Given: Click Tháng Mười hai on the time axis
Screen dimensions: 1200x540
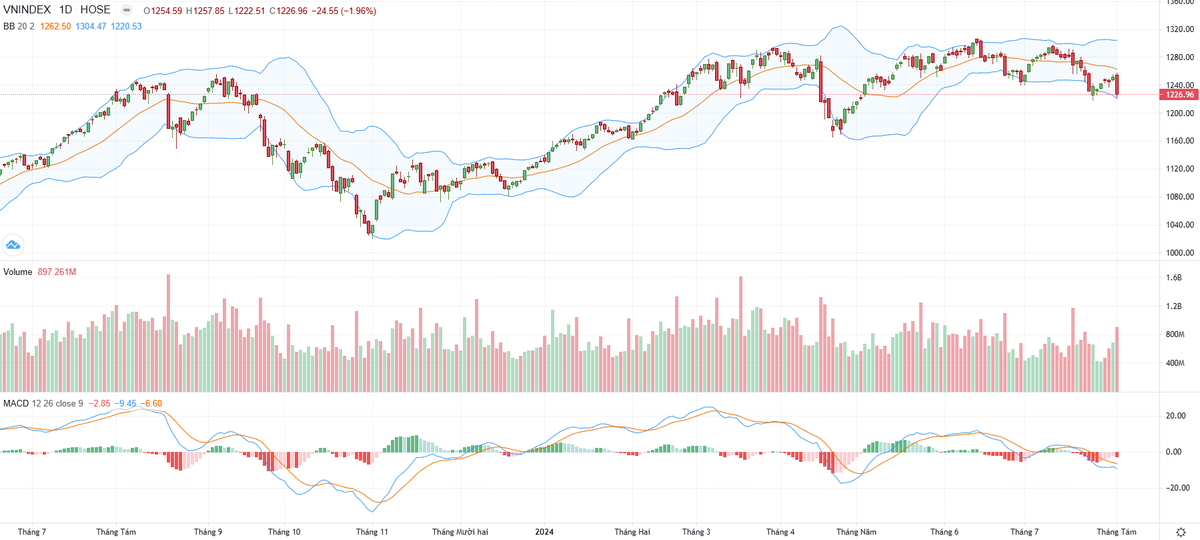Looking at the screenshot, I should [x=460, y=532].
